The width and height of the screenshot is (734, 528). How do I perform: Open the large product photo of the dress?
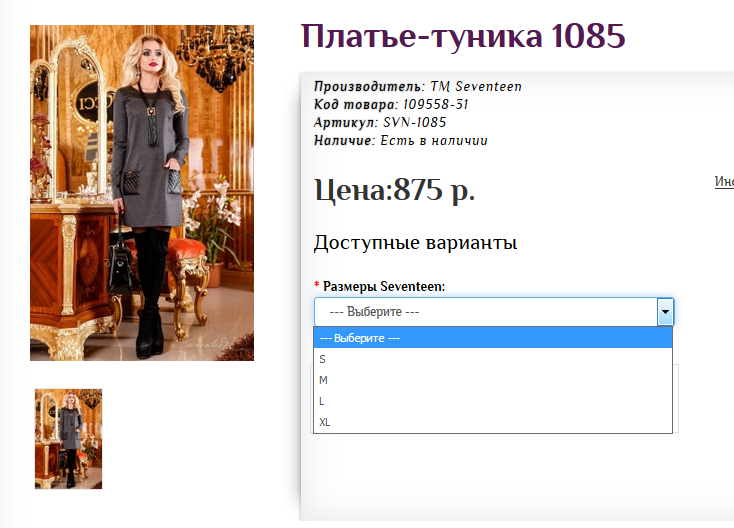[142, 192]
